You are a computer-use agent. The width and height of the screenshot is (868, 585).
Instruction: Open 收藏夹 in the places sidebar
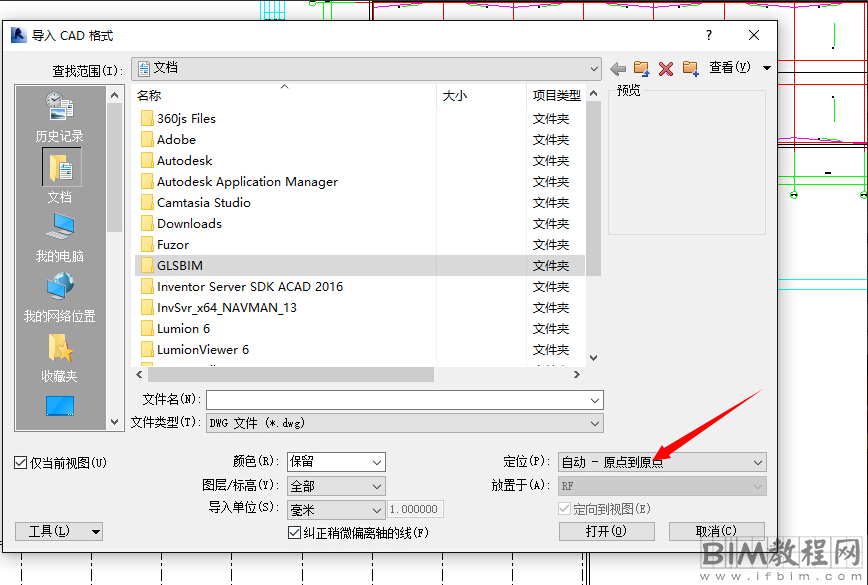pos(60,357)
